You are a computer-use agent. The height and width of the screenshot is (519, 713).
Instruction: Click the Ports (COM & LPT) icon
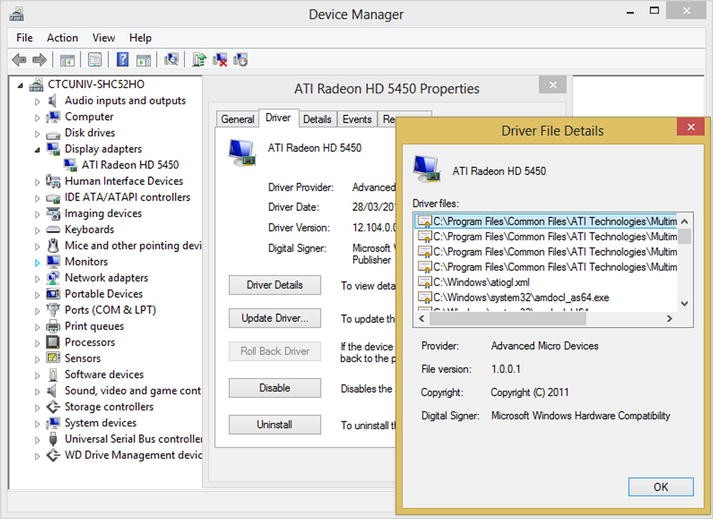pos(53,310)
